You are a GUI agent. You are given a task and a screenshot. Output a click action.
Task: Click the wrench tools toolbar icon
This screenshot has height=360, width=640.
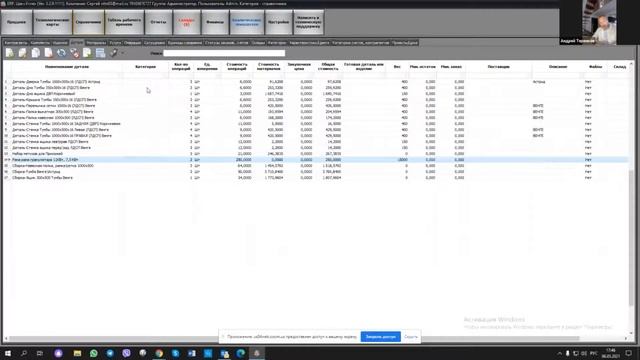[113, 53]
